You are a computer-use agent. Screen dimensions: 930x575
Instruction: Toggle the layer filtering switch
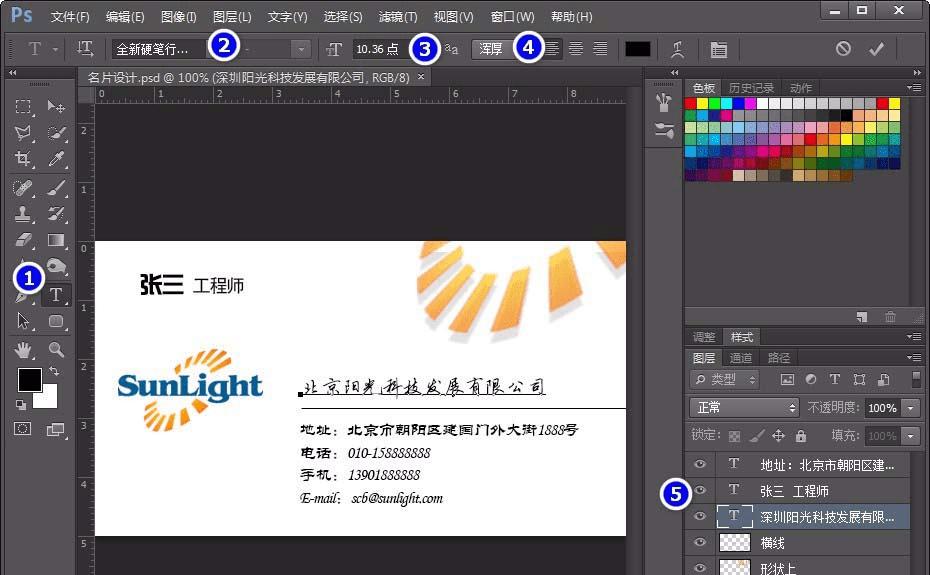click(x=916, y=379)
